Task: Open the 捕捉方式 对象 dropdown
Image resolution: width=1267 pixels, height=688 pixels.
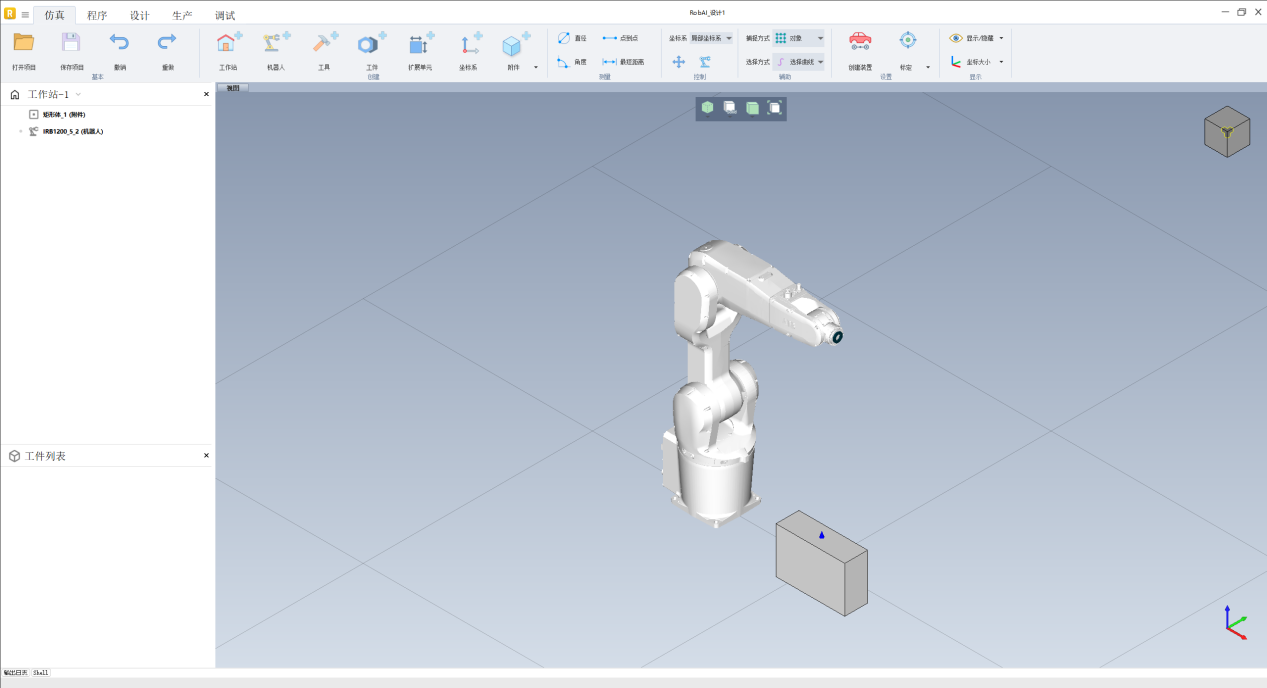Action: (800, 38)
